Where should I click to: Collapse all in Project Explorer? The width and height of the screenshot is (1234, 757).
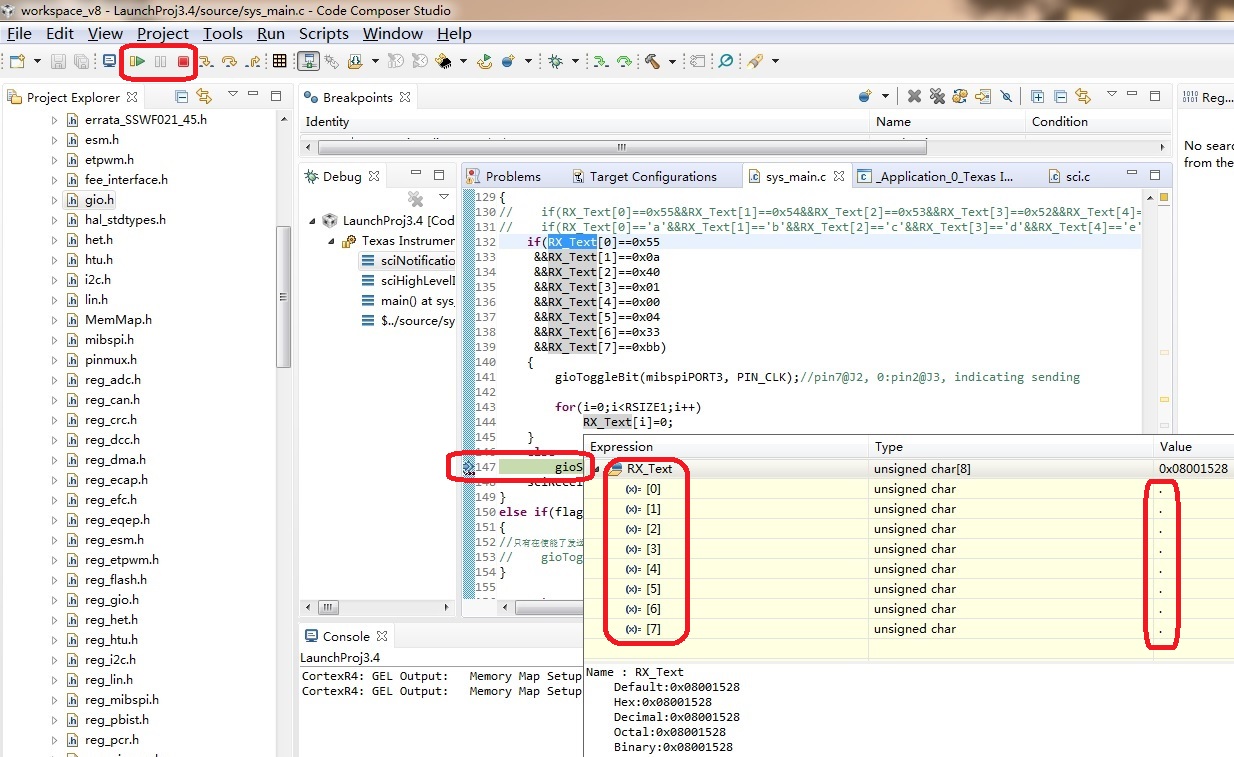182,97
